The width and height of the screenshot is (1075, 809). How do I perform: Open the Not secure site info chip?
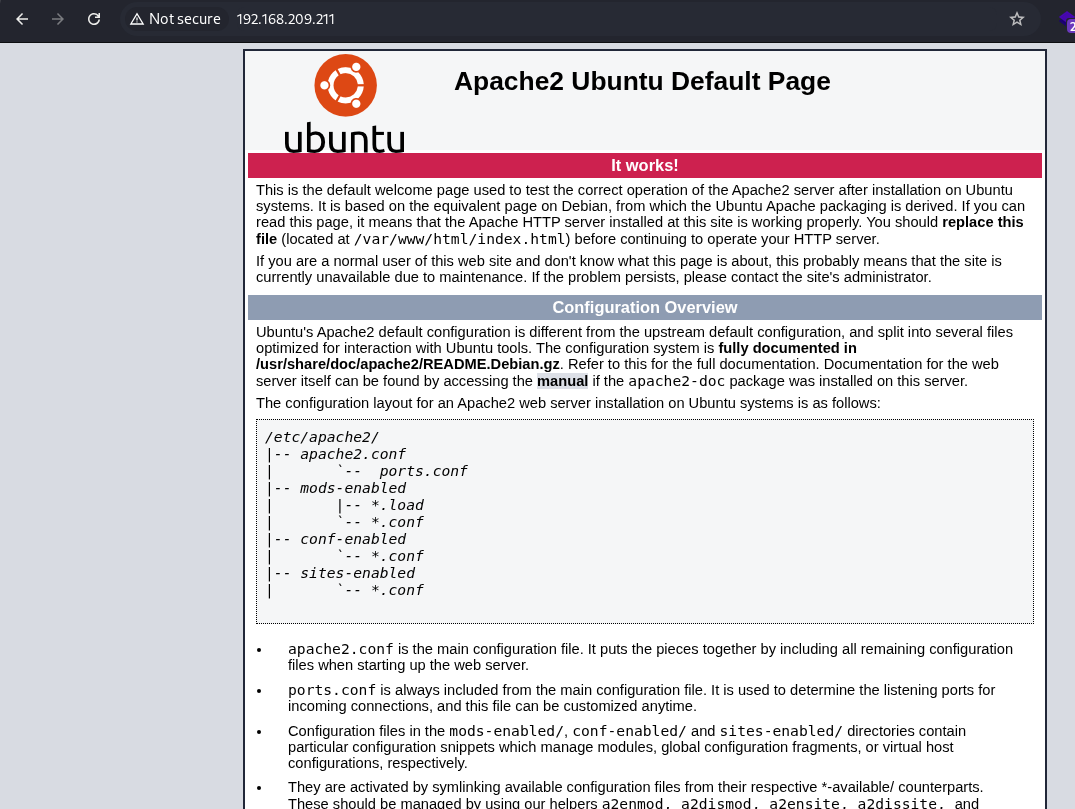pos(176,19)
